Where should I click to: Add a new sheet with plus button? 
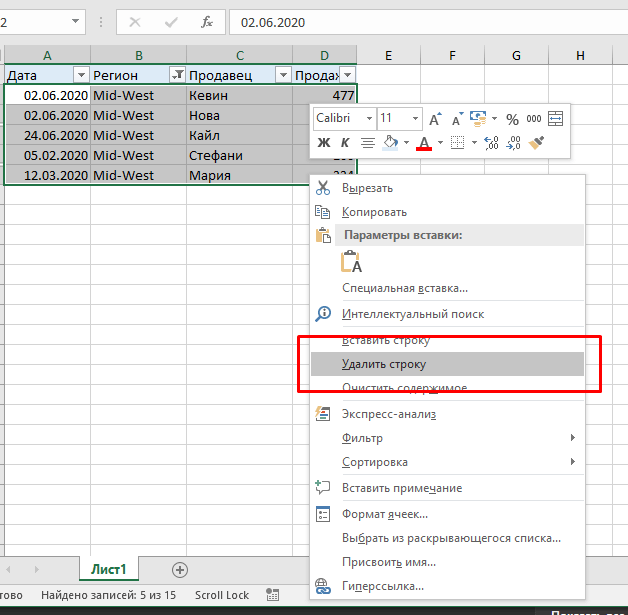point(180,570)
